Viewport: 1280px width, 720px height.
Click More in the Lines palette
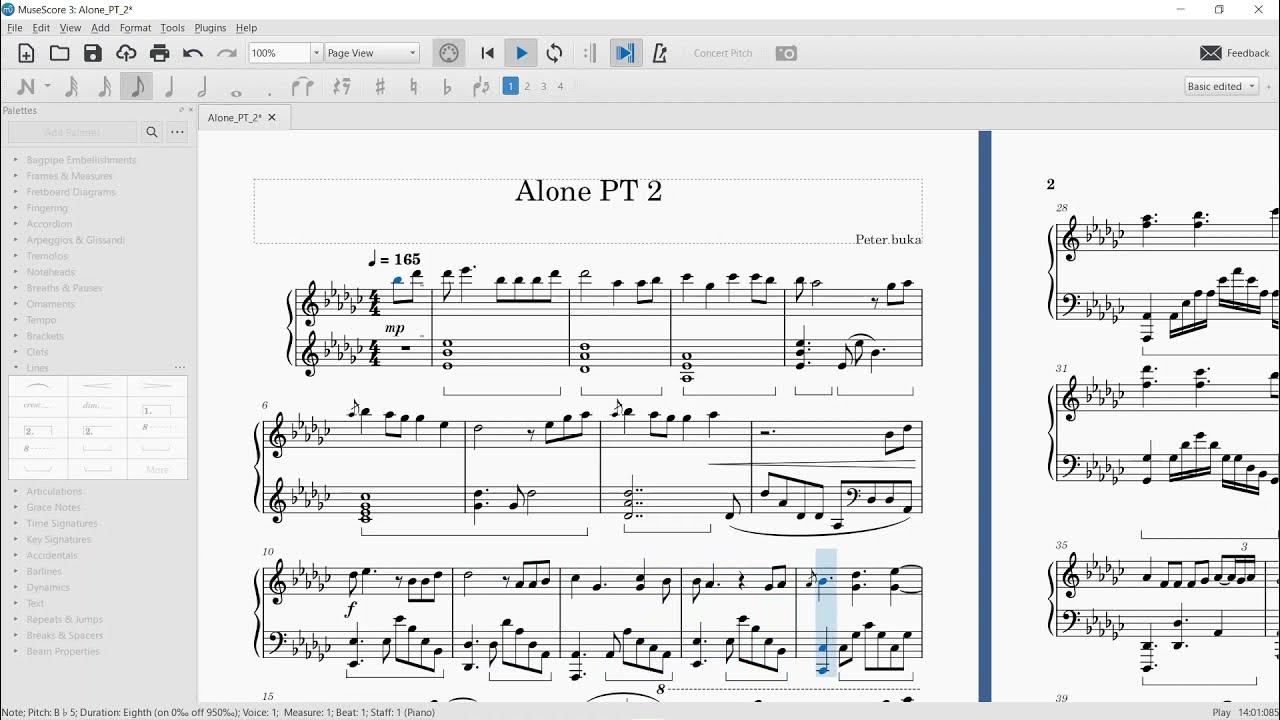(157, 470)
